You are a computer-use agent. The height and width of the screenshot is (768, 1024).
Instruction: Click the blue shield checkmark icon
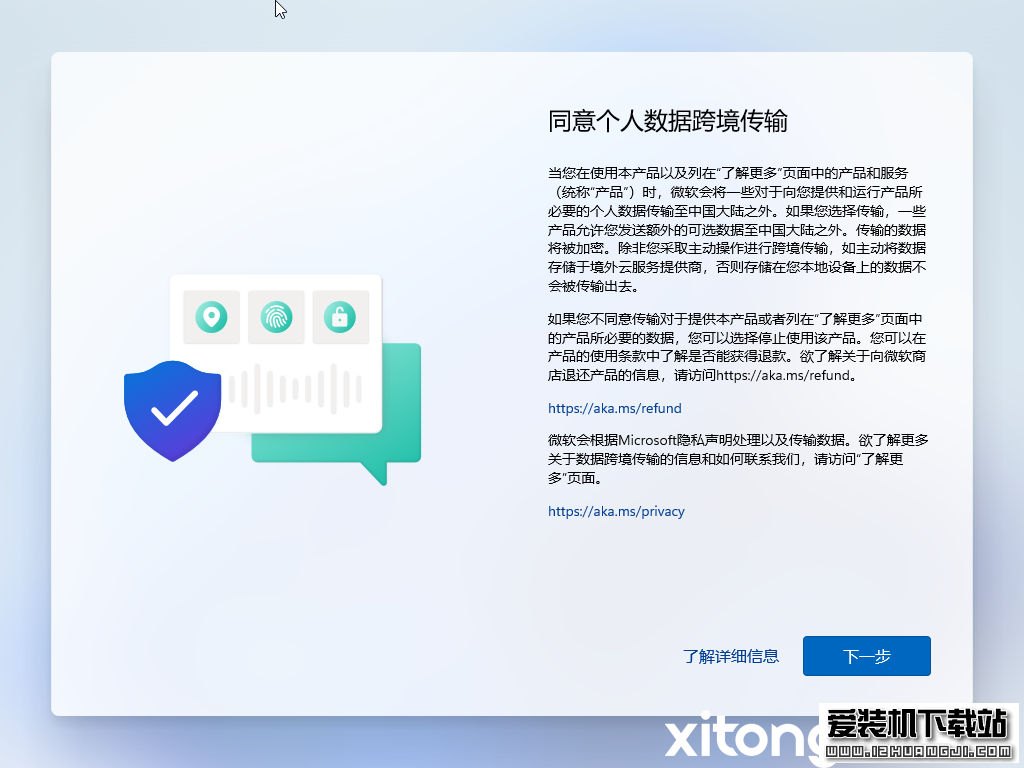[172, 410]
